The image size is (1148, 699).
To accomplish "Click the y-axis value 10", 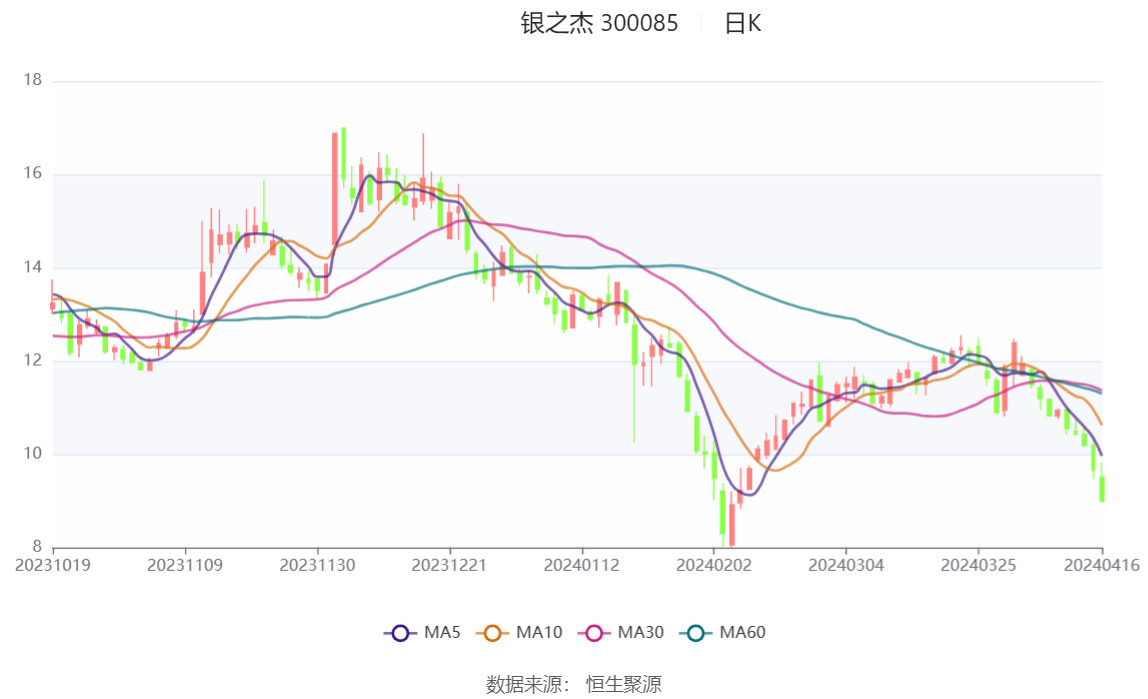I will pos(33,454).
